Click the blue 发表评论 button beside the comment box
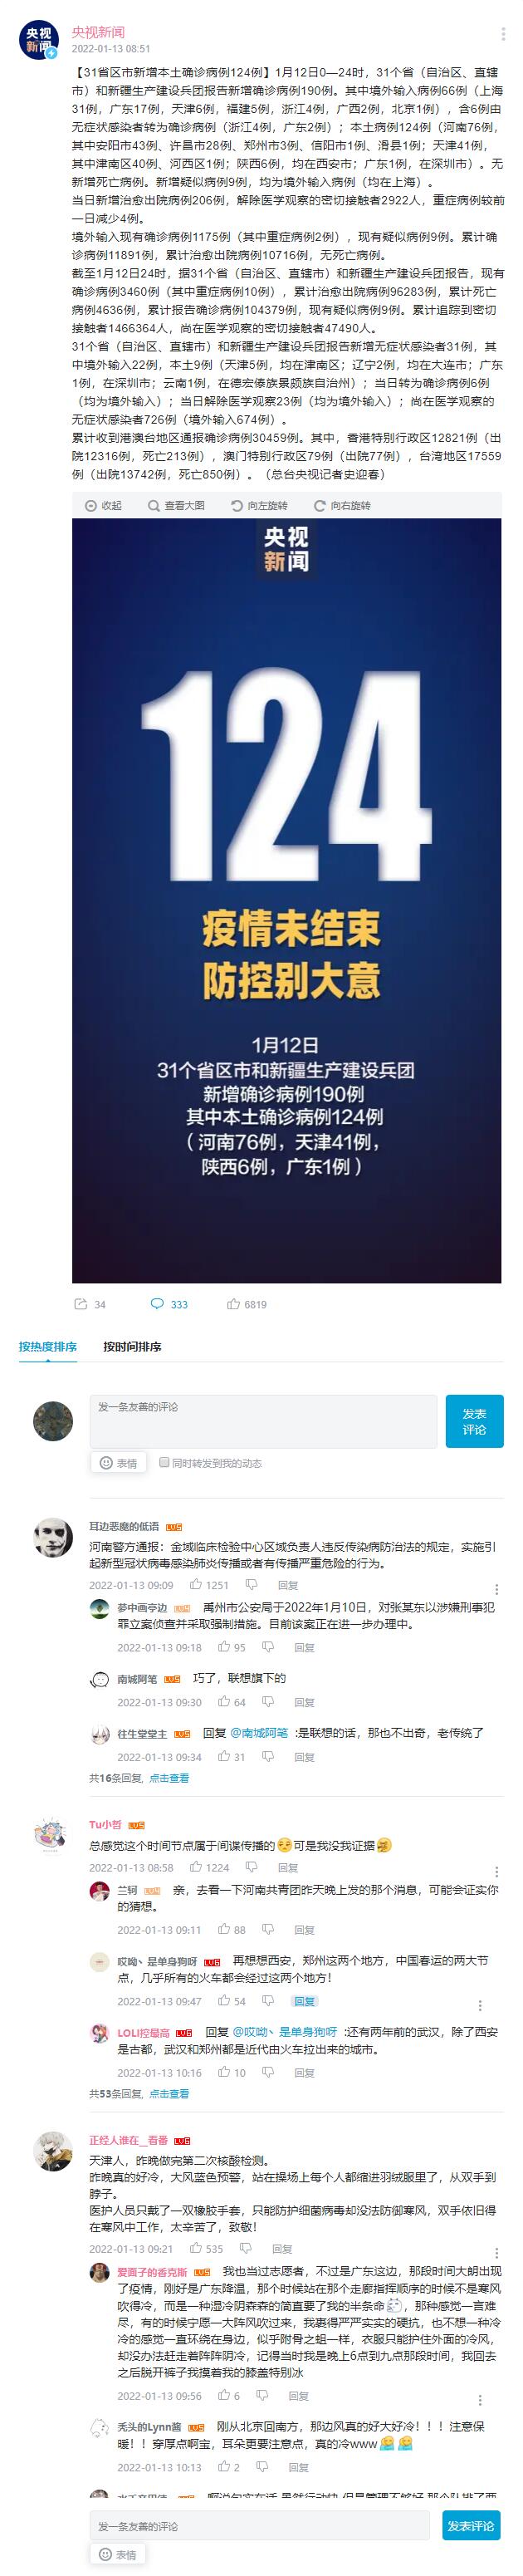The image size is (523, 2576). pyautogui.click(x=474, y=1420)
